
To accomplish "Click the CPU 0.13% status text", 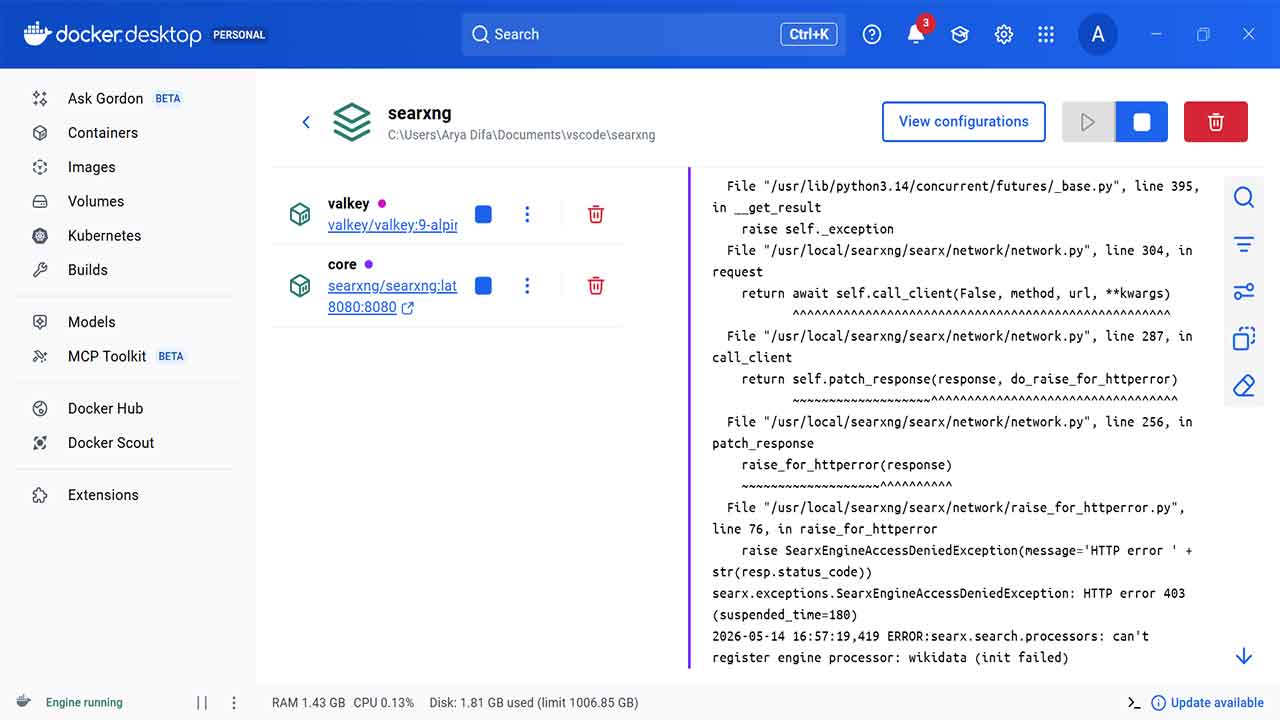I will [x=384, y=702].
